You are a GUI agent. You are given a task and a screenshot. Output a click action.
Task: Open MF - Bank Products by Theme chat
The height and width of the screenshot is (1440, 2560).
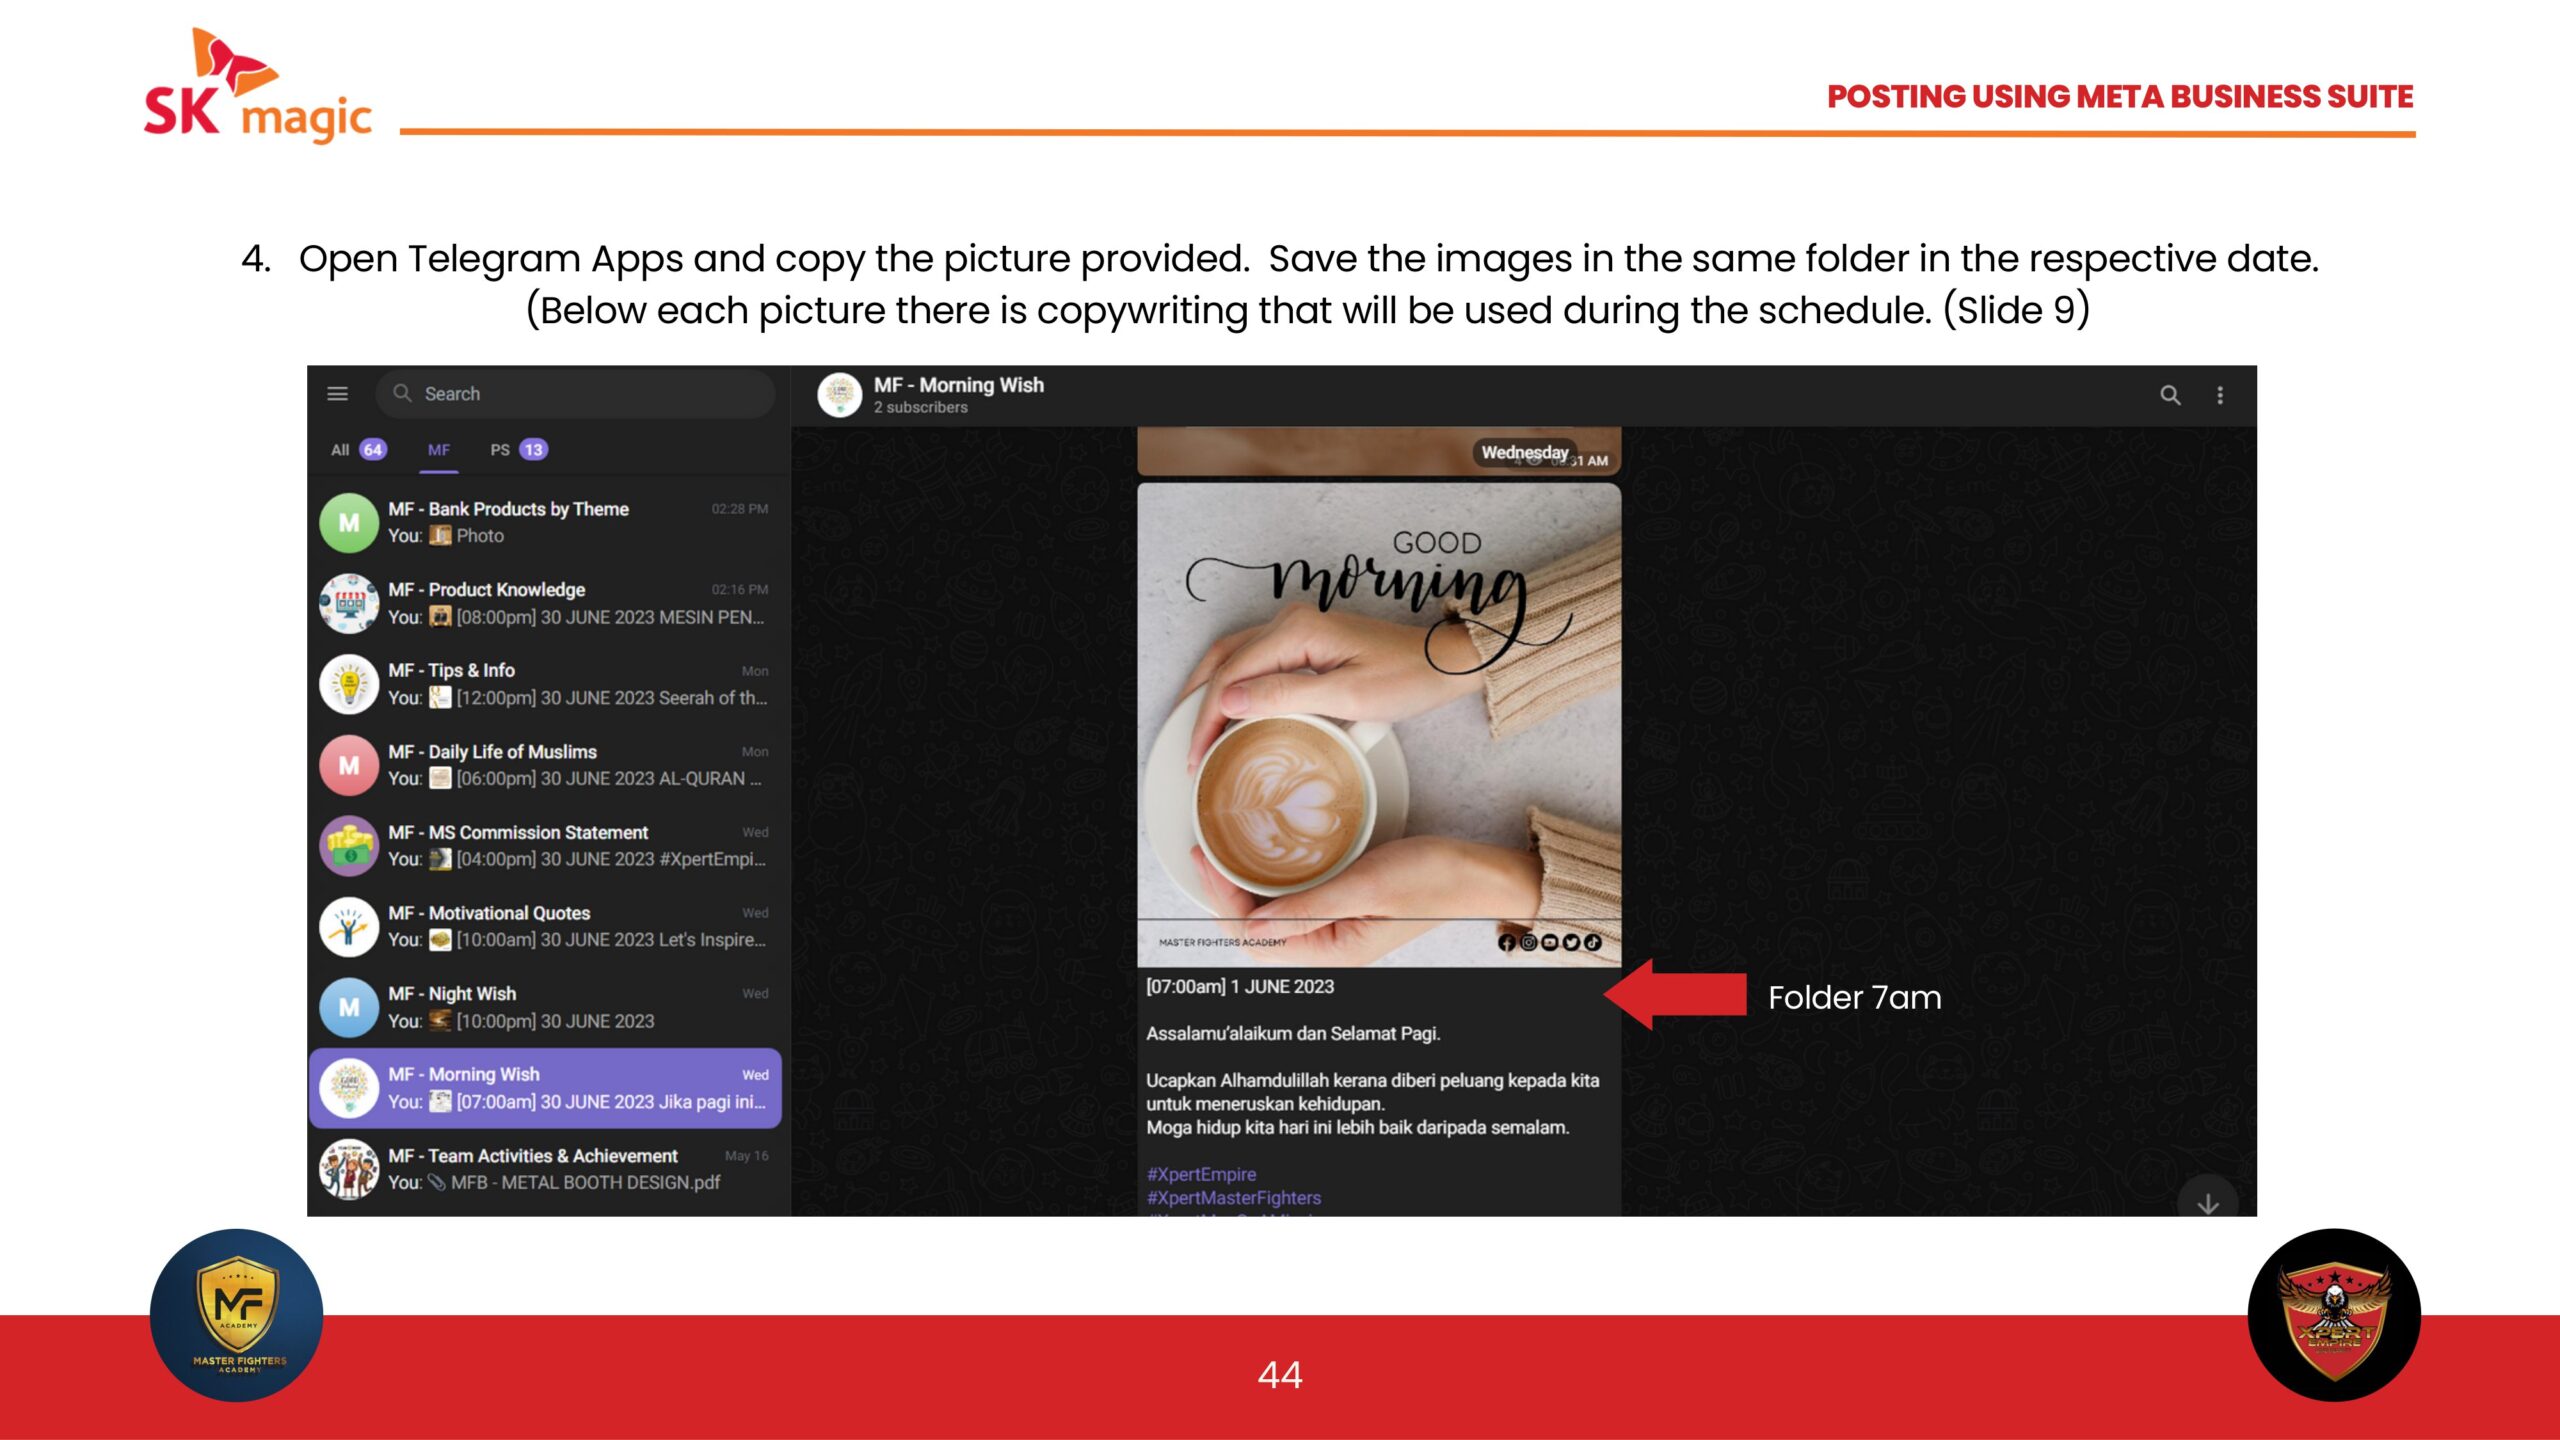pos(546,522)
